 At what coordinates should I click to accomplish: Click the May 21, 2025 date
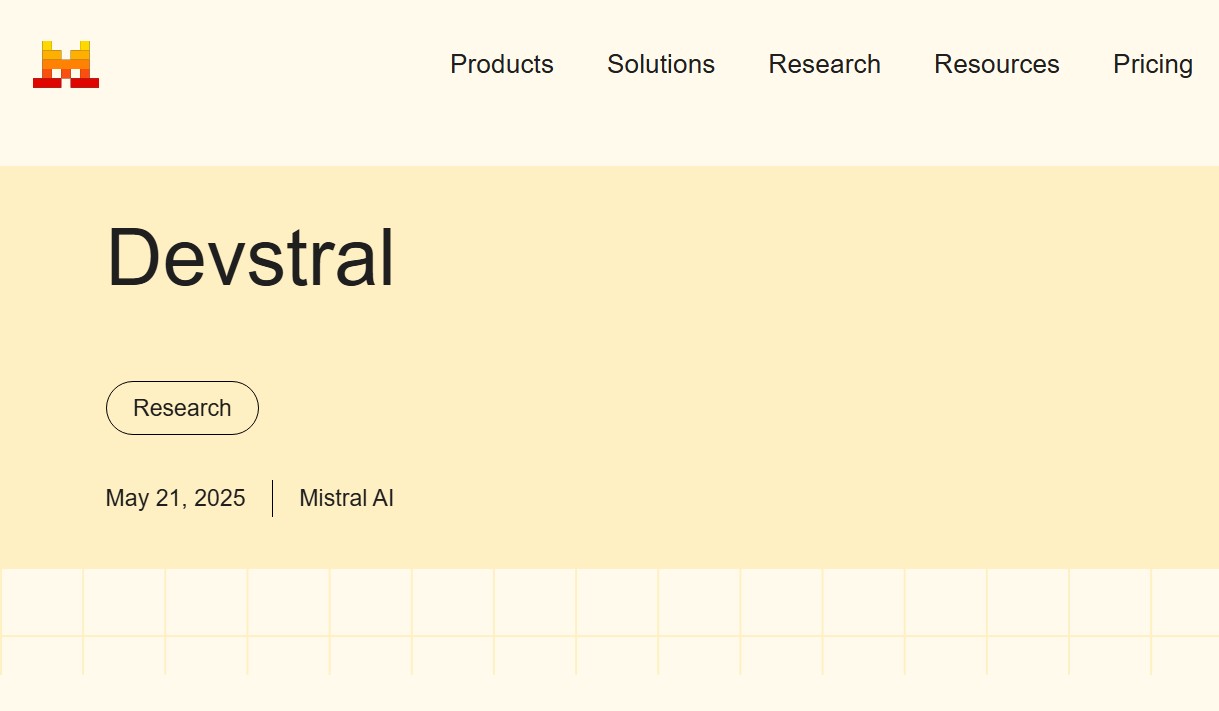tap(175, 498)
